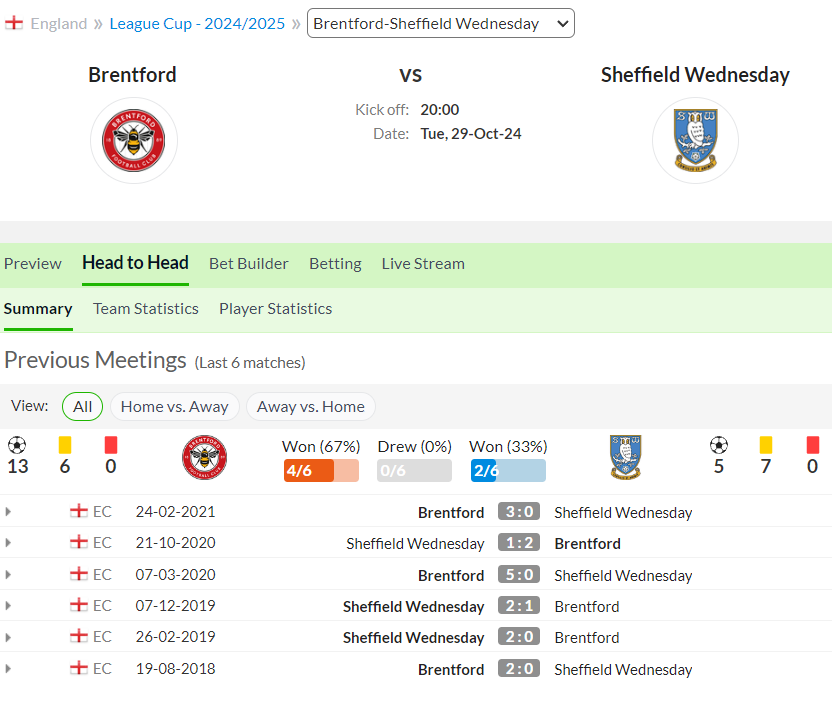Screen dimensions: 832x710
Task: Click the large Sheffield Wednesday crest
Action: (x=695, y=140)
